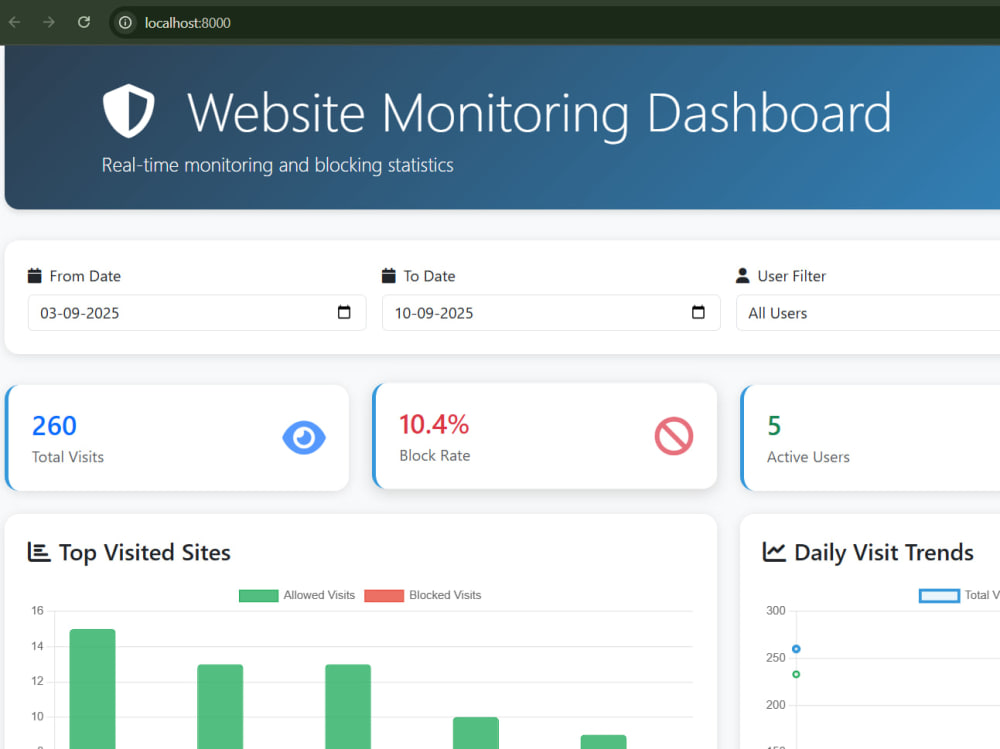Click the Allowed Visits legend label

319,595
